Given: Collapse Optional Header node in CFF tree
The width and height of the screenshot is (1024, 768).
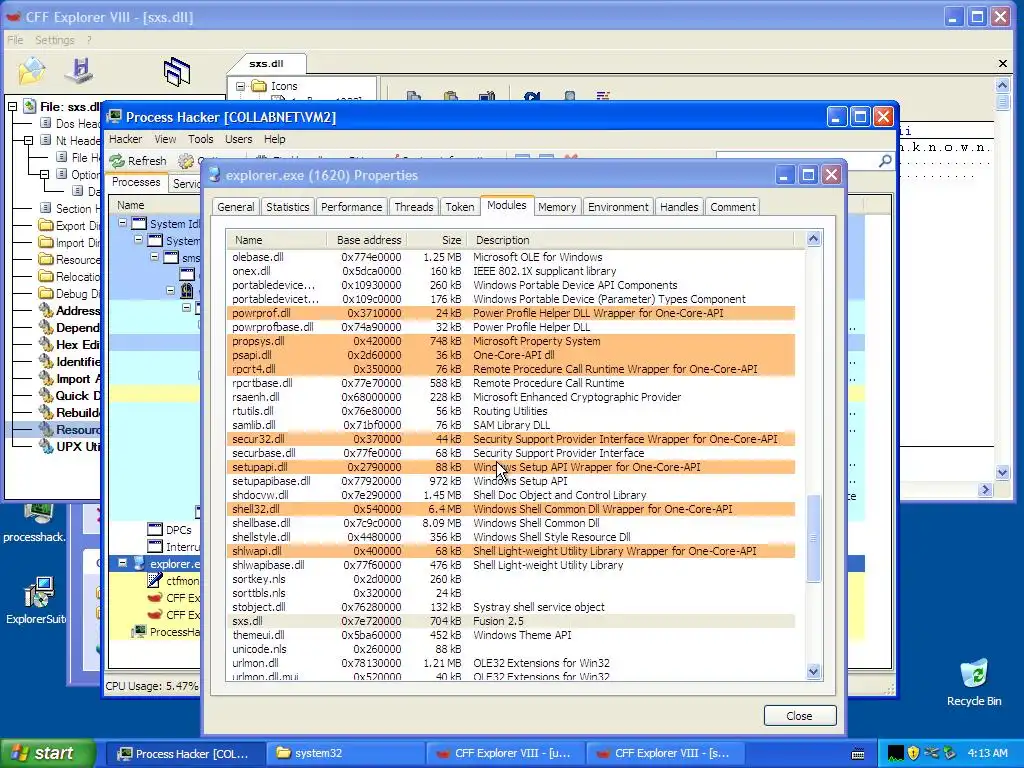Looking at the screenshot, I should [44, 174].
